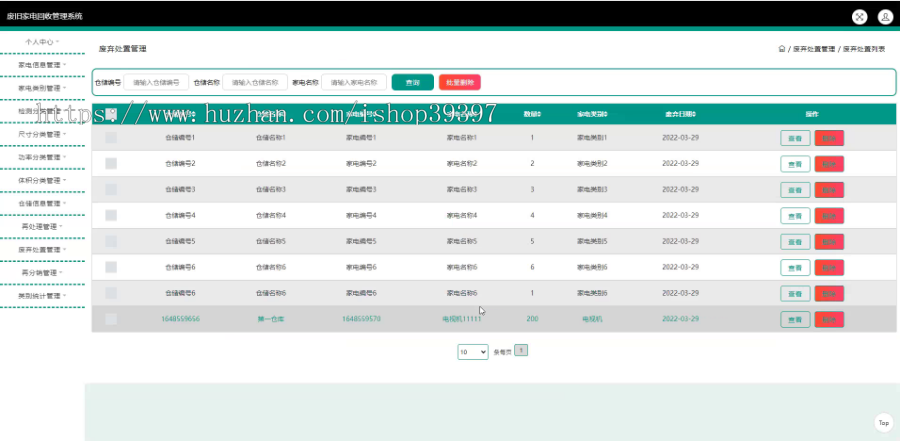This screenshot has height=441, width=900.
Task: Check the row checkbox for 仓储编号5
Action: pyautogui.click(x=111, y=241)
